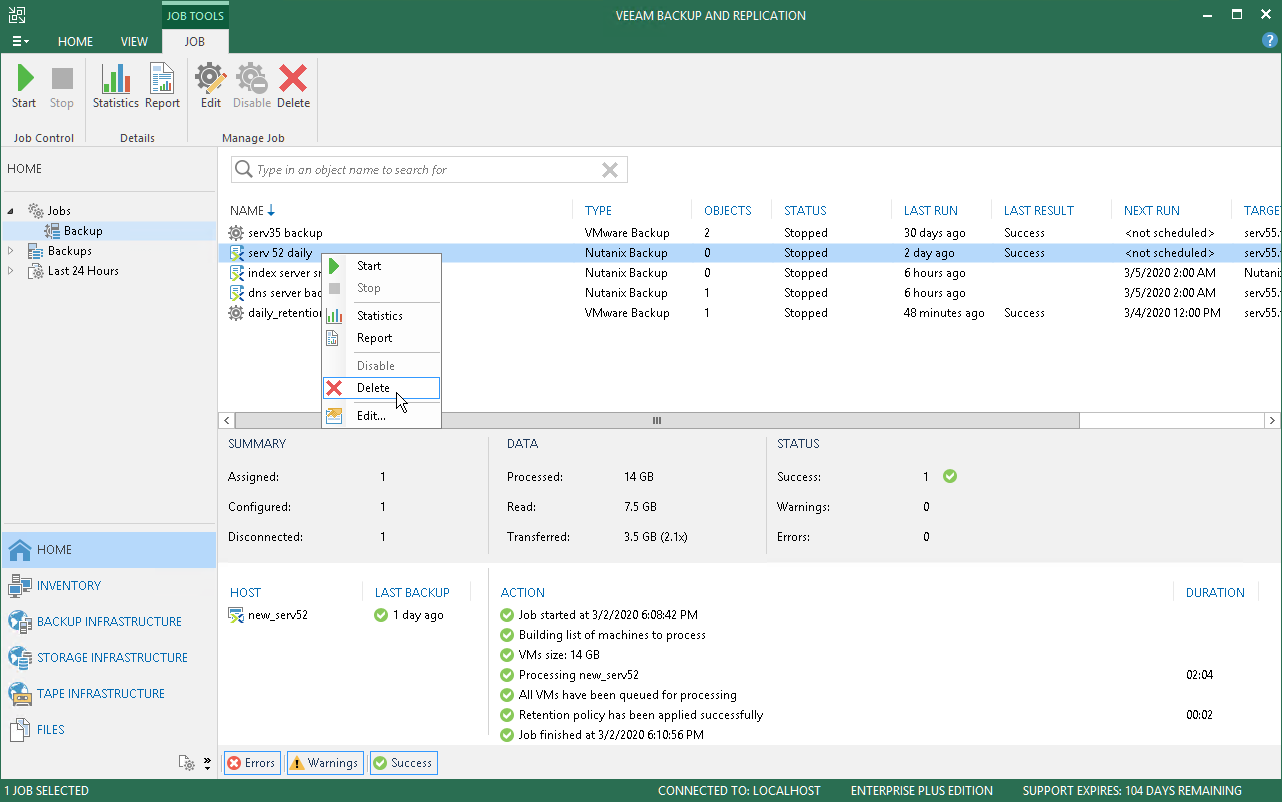
Task: Click the green Start job ribbon icon
Action: pyautogui.click(x=24, y=86)
